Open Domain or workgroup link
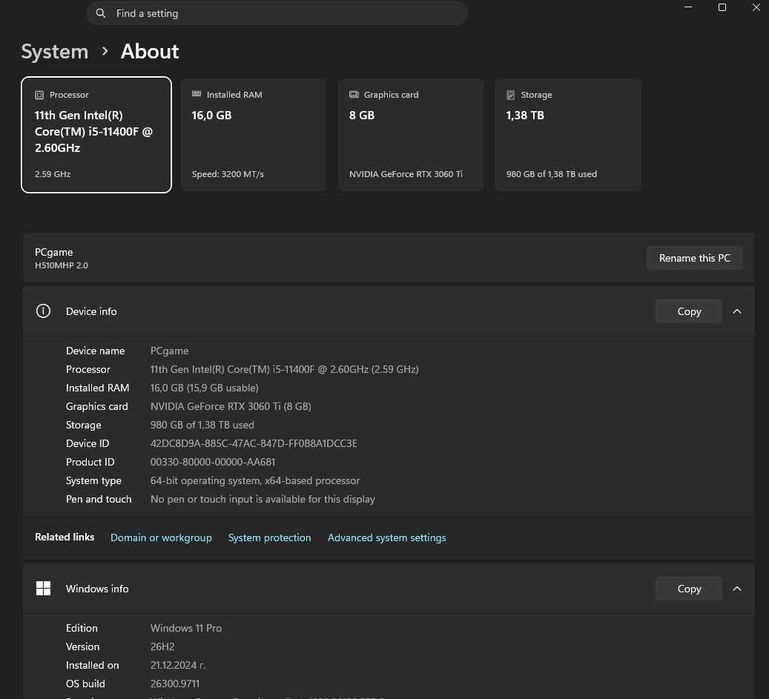769x699 pixels. [x=161, y=538]
